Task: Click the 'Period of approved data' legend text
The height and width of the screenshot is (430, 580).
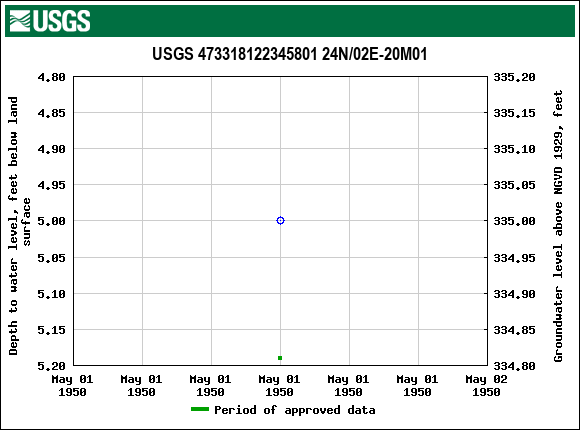Action: [294, 410]
